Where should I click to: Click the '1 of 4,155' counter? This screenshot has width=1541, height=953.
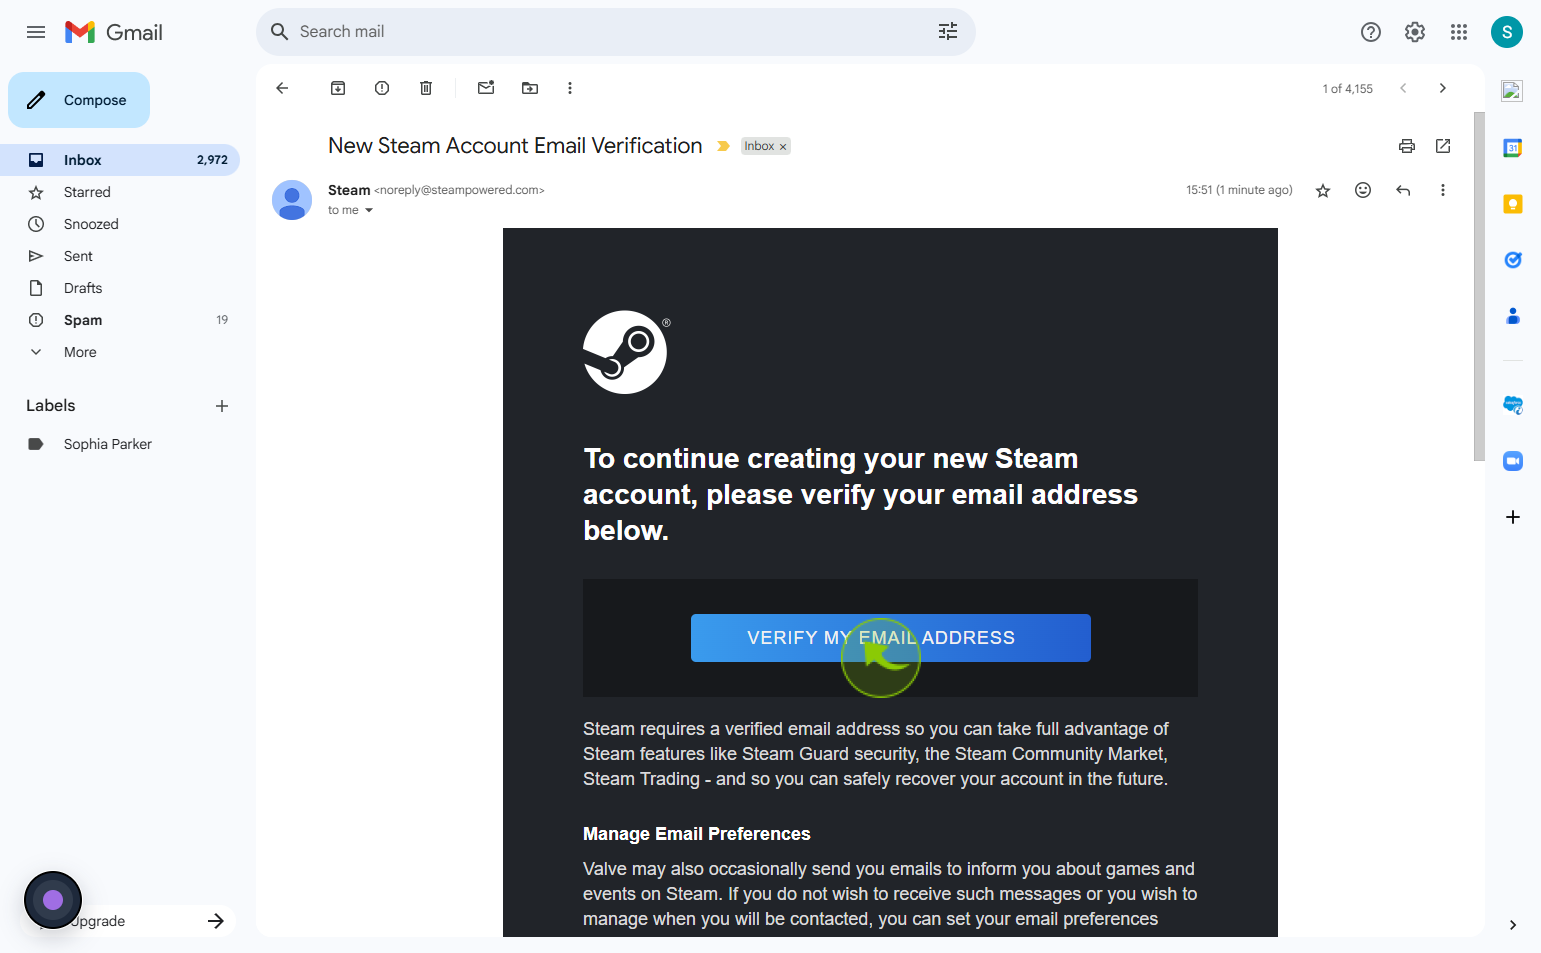pos(1347,89)
